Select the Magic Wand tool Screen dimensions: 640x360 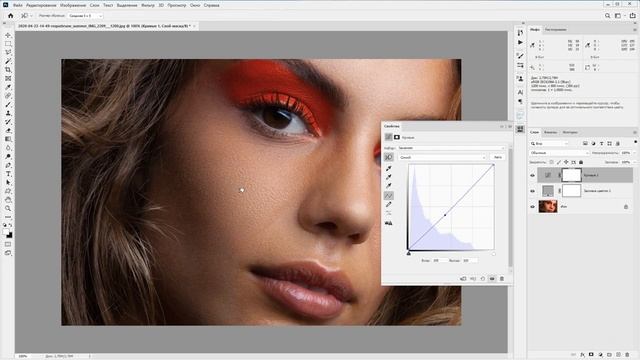8,61
